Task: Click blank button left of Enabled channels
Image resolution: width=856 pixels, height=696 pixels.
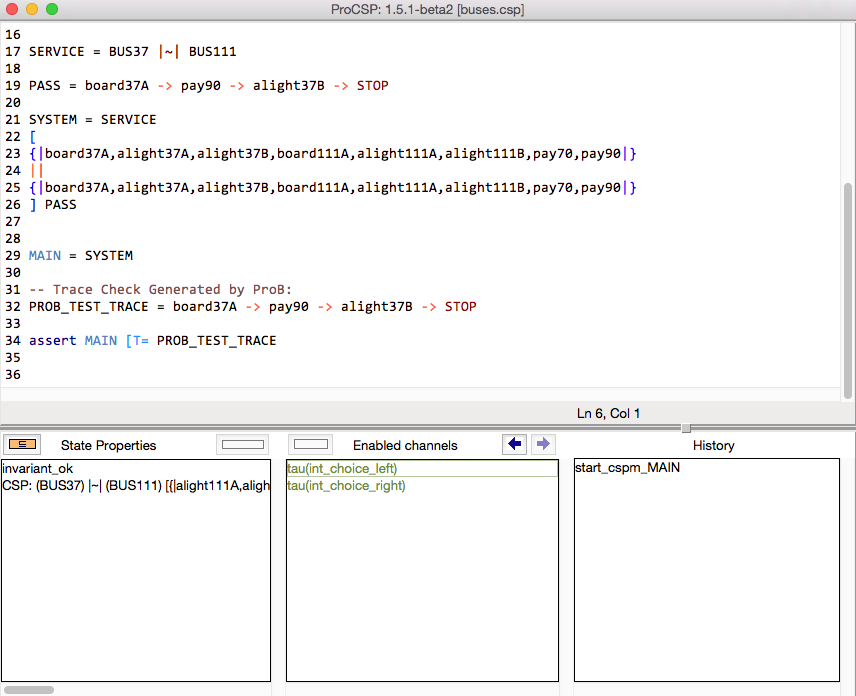Action: (x=312, y=444)
